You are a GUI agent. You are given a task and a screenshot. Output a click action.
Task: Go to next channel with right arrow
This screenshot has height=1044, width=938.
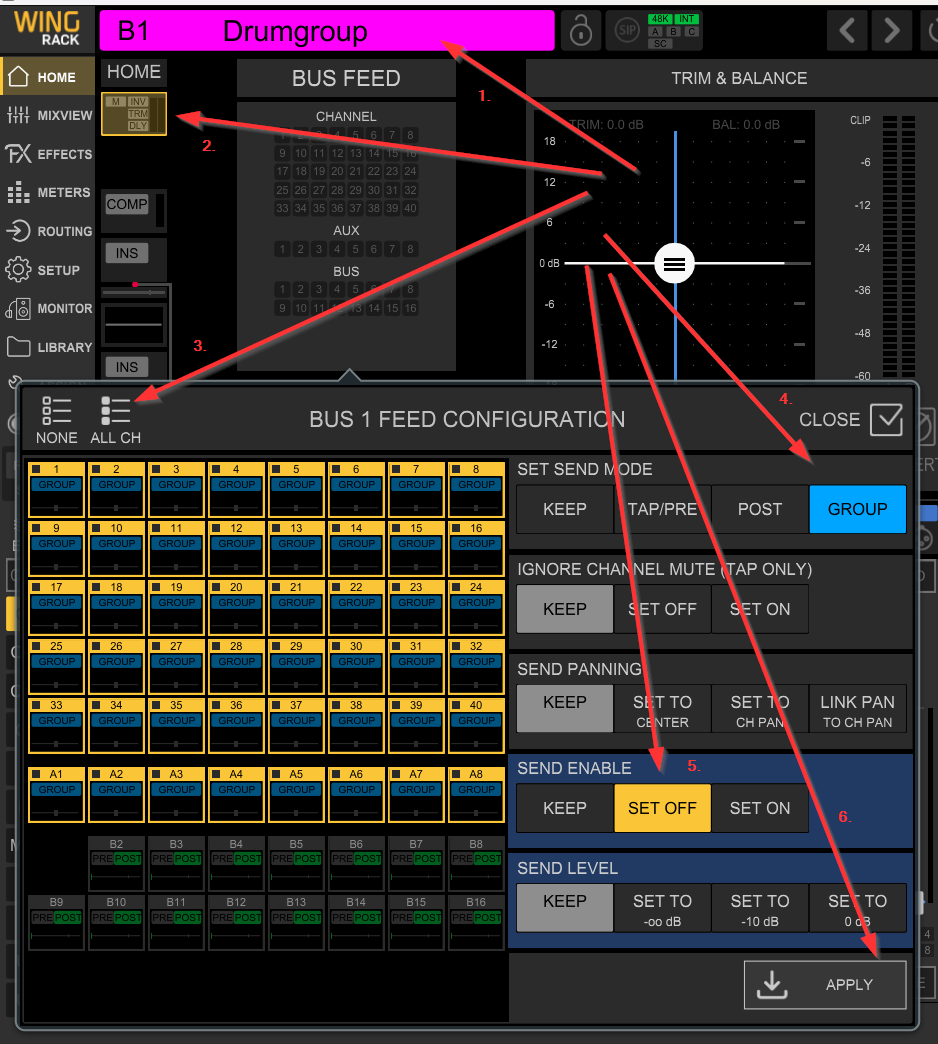[891, 31]
